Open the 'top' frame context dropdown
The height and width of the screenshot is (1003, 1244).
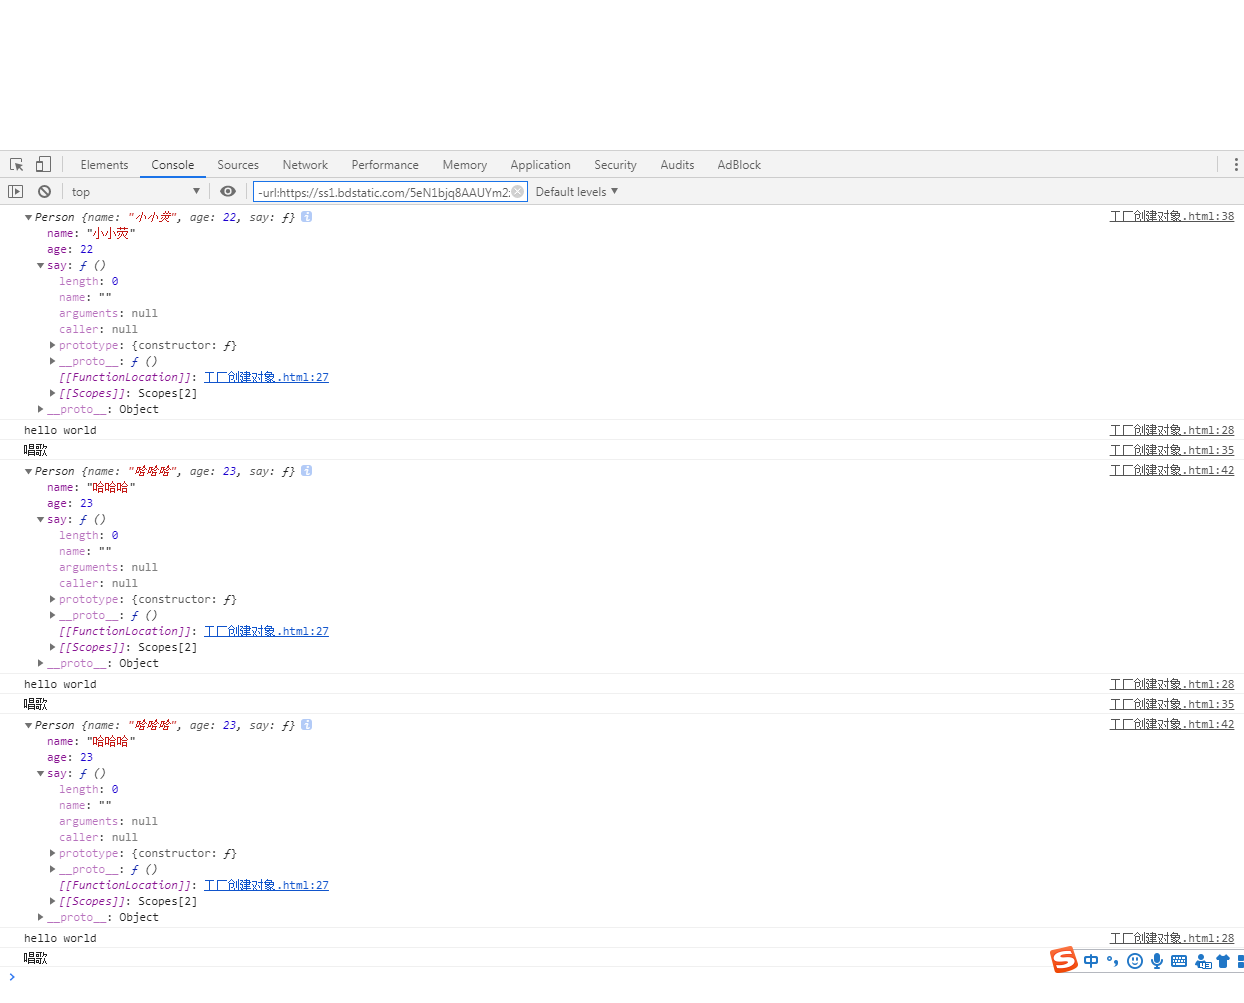point(137,191)
